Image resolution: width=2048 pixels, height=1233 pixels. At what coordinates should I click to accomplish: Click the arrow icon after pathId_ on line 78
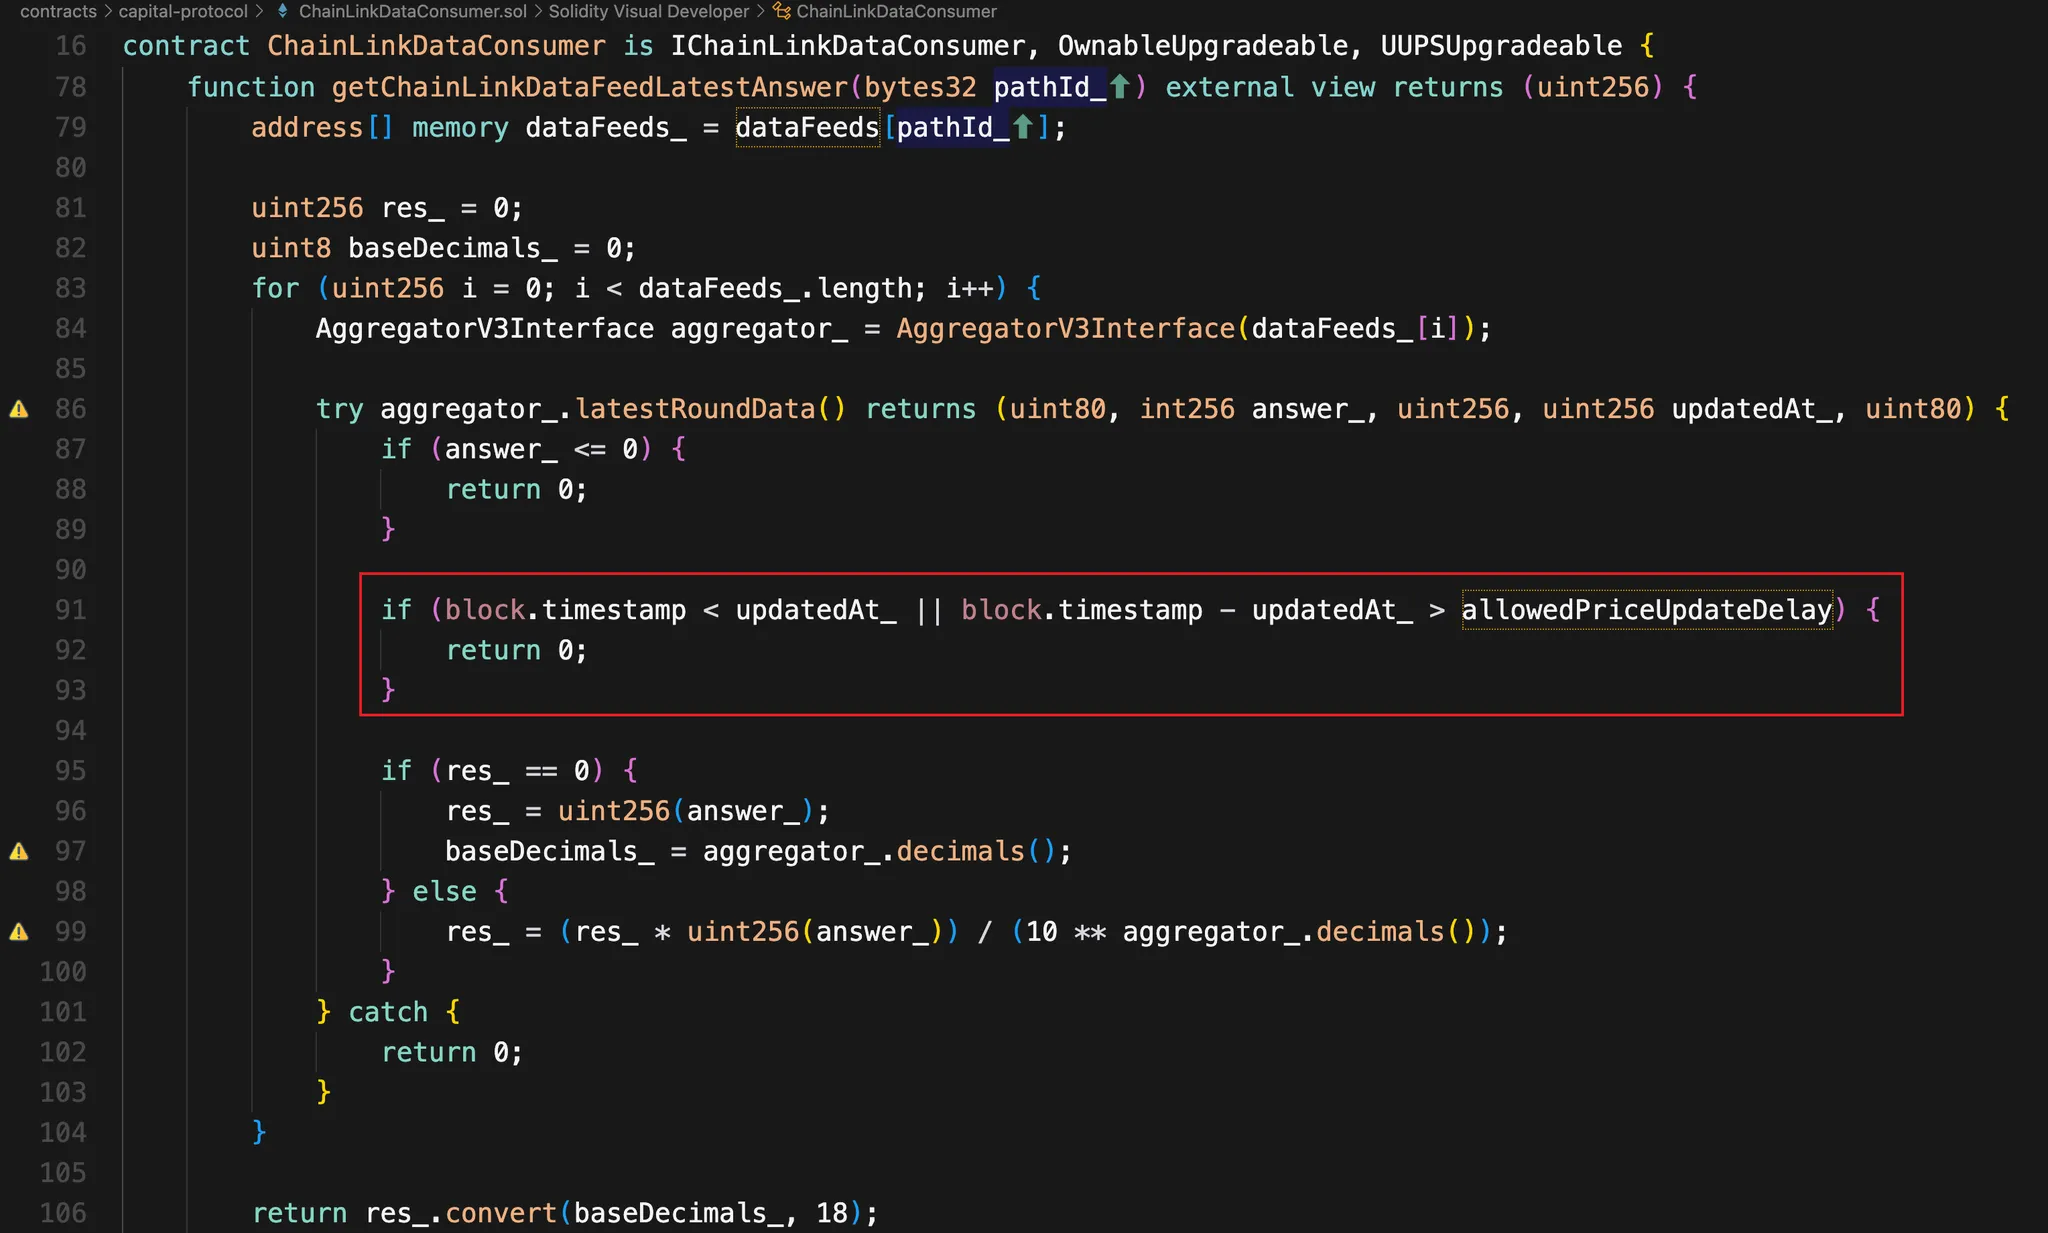click(1120, 87)
